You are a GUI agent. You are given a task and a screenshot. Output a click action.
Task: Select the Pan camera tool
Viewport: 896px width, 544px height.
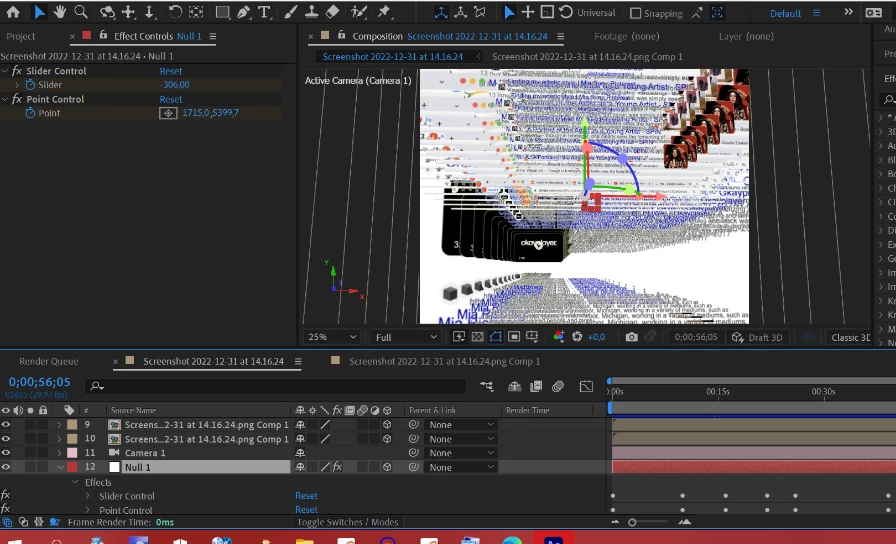pyautogui.click(x=129, y=12)
